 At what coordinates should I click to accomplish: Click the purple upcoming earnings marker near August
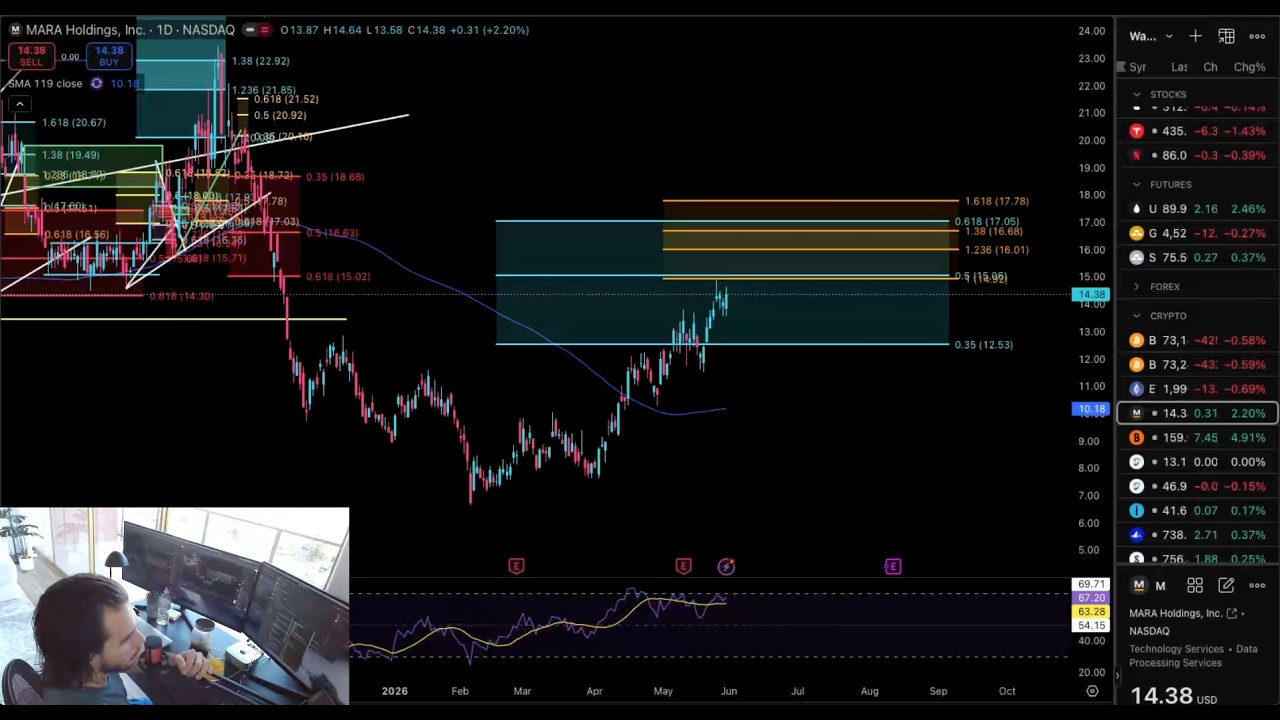pos(892,566)
